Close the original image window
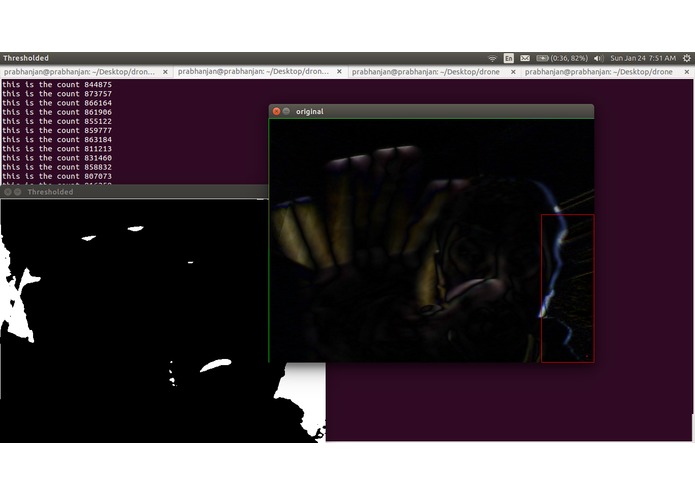This screenshot has width=695, height=494. (277, 111)
